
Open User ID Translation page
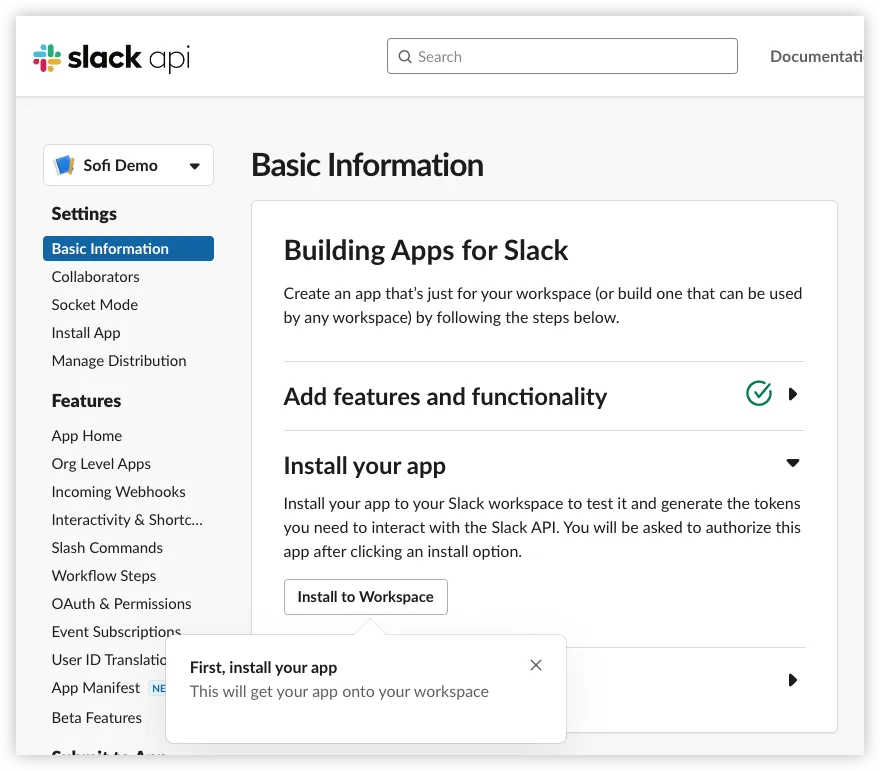pos(109,660)
